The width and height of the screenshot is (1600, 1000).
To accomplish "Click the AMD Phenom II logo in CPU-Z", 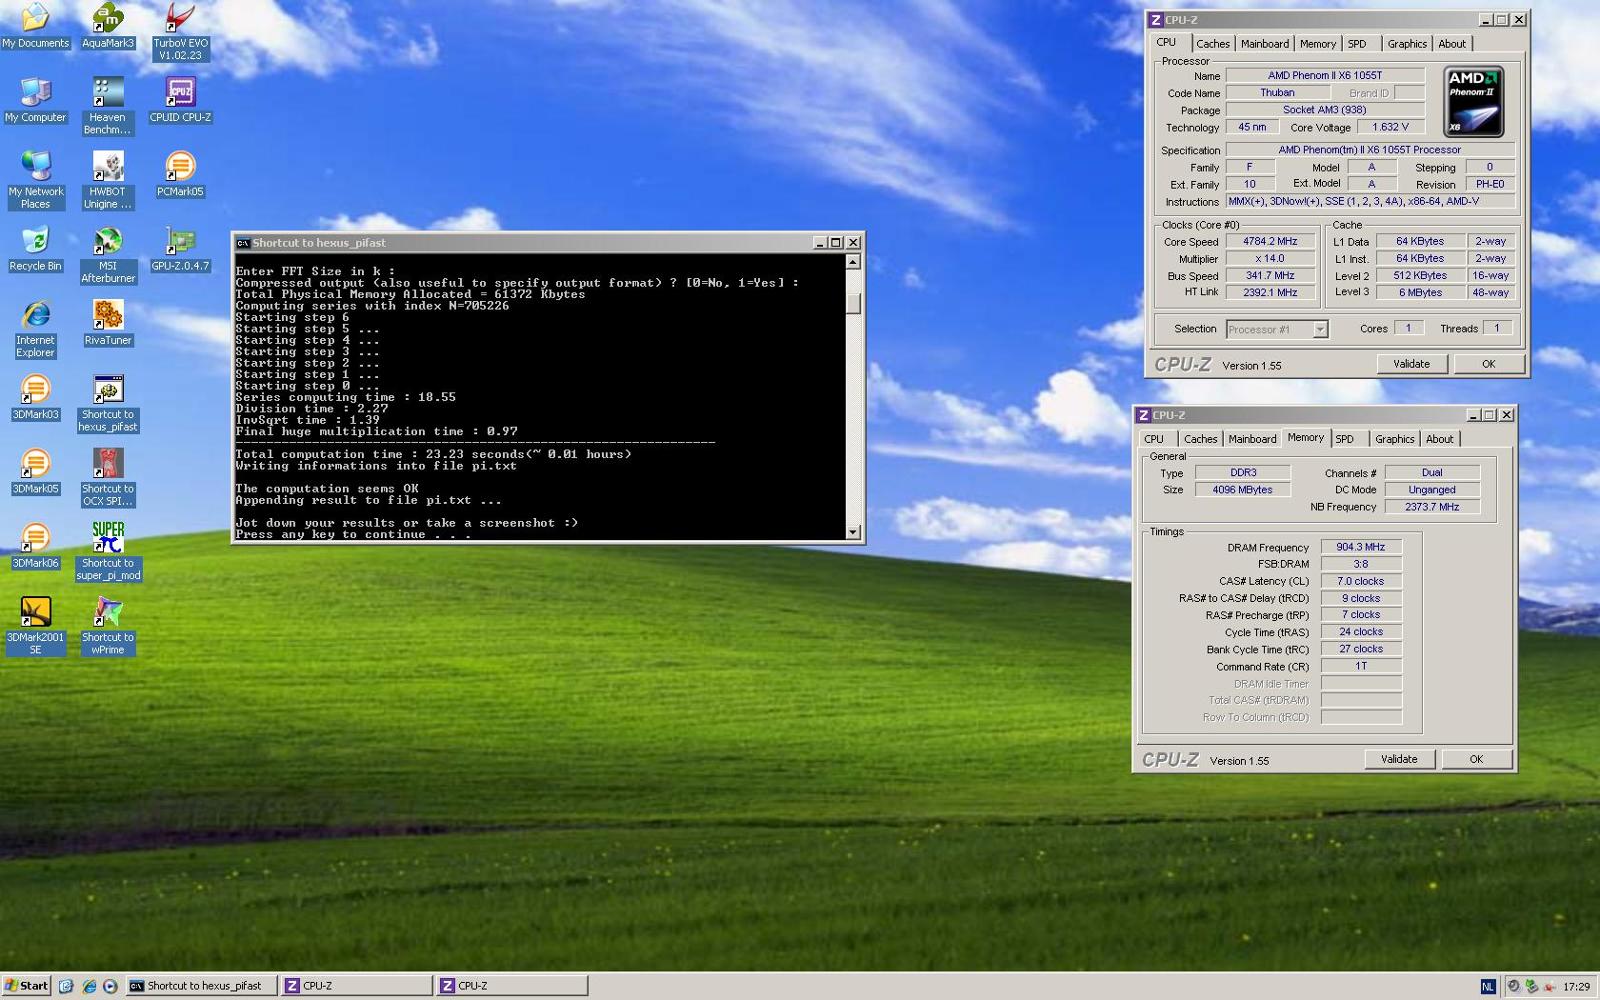I will coord(1474,101).
